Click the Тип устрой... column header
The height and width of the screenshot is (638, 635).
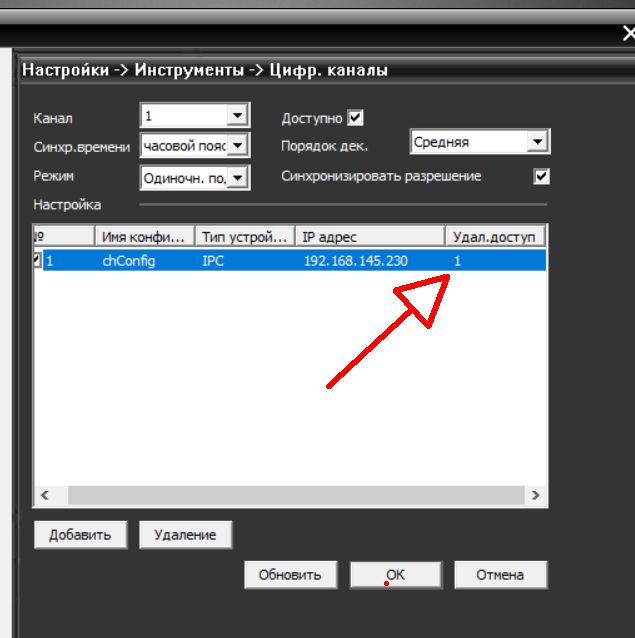coord(244,237)
